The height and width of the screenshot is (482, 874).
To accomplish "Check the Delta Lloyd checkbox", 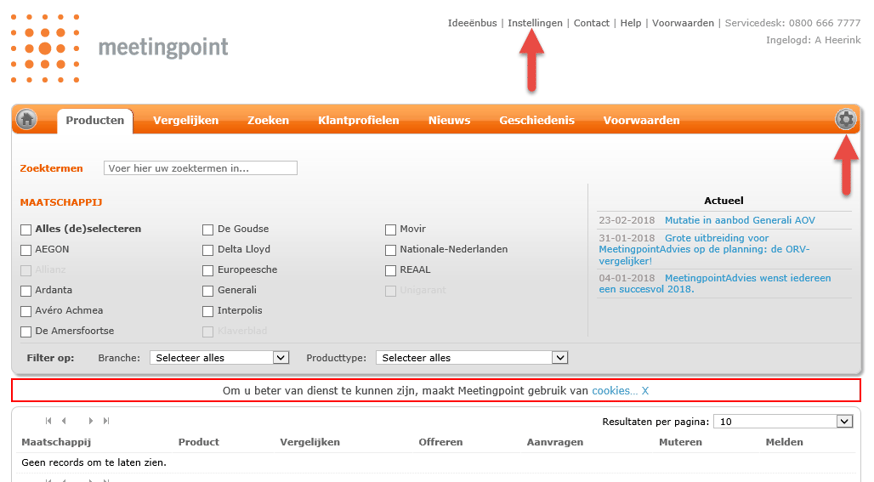I will 208,250.
